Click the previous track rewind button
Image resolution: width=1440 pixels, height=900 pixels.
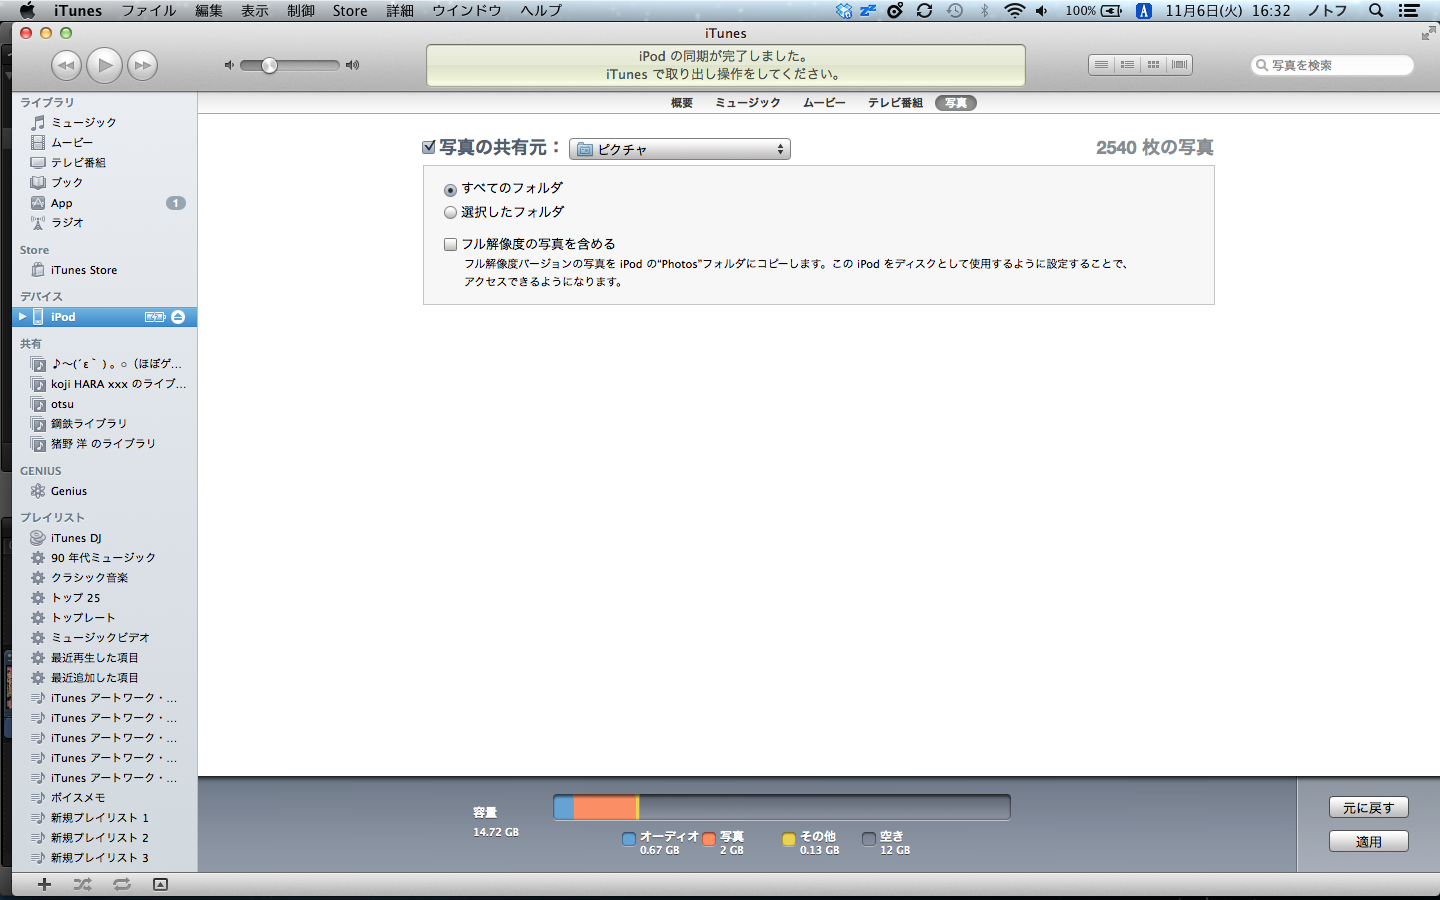[x=66, y=65]
